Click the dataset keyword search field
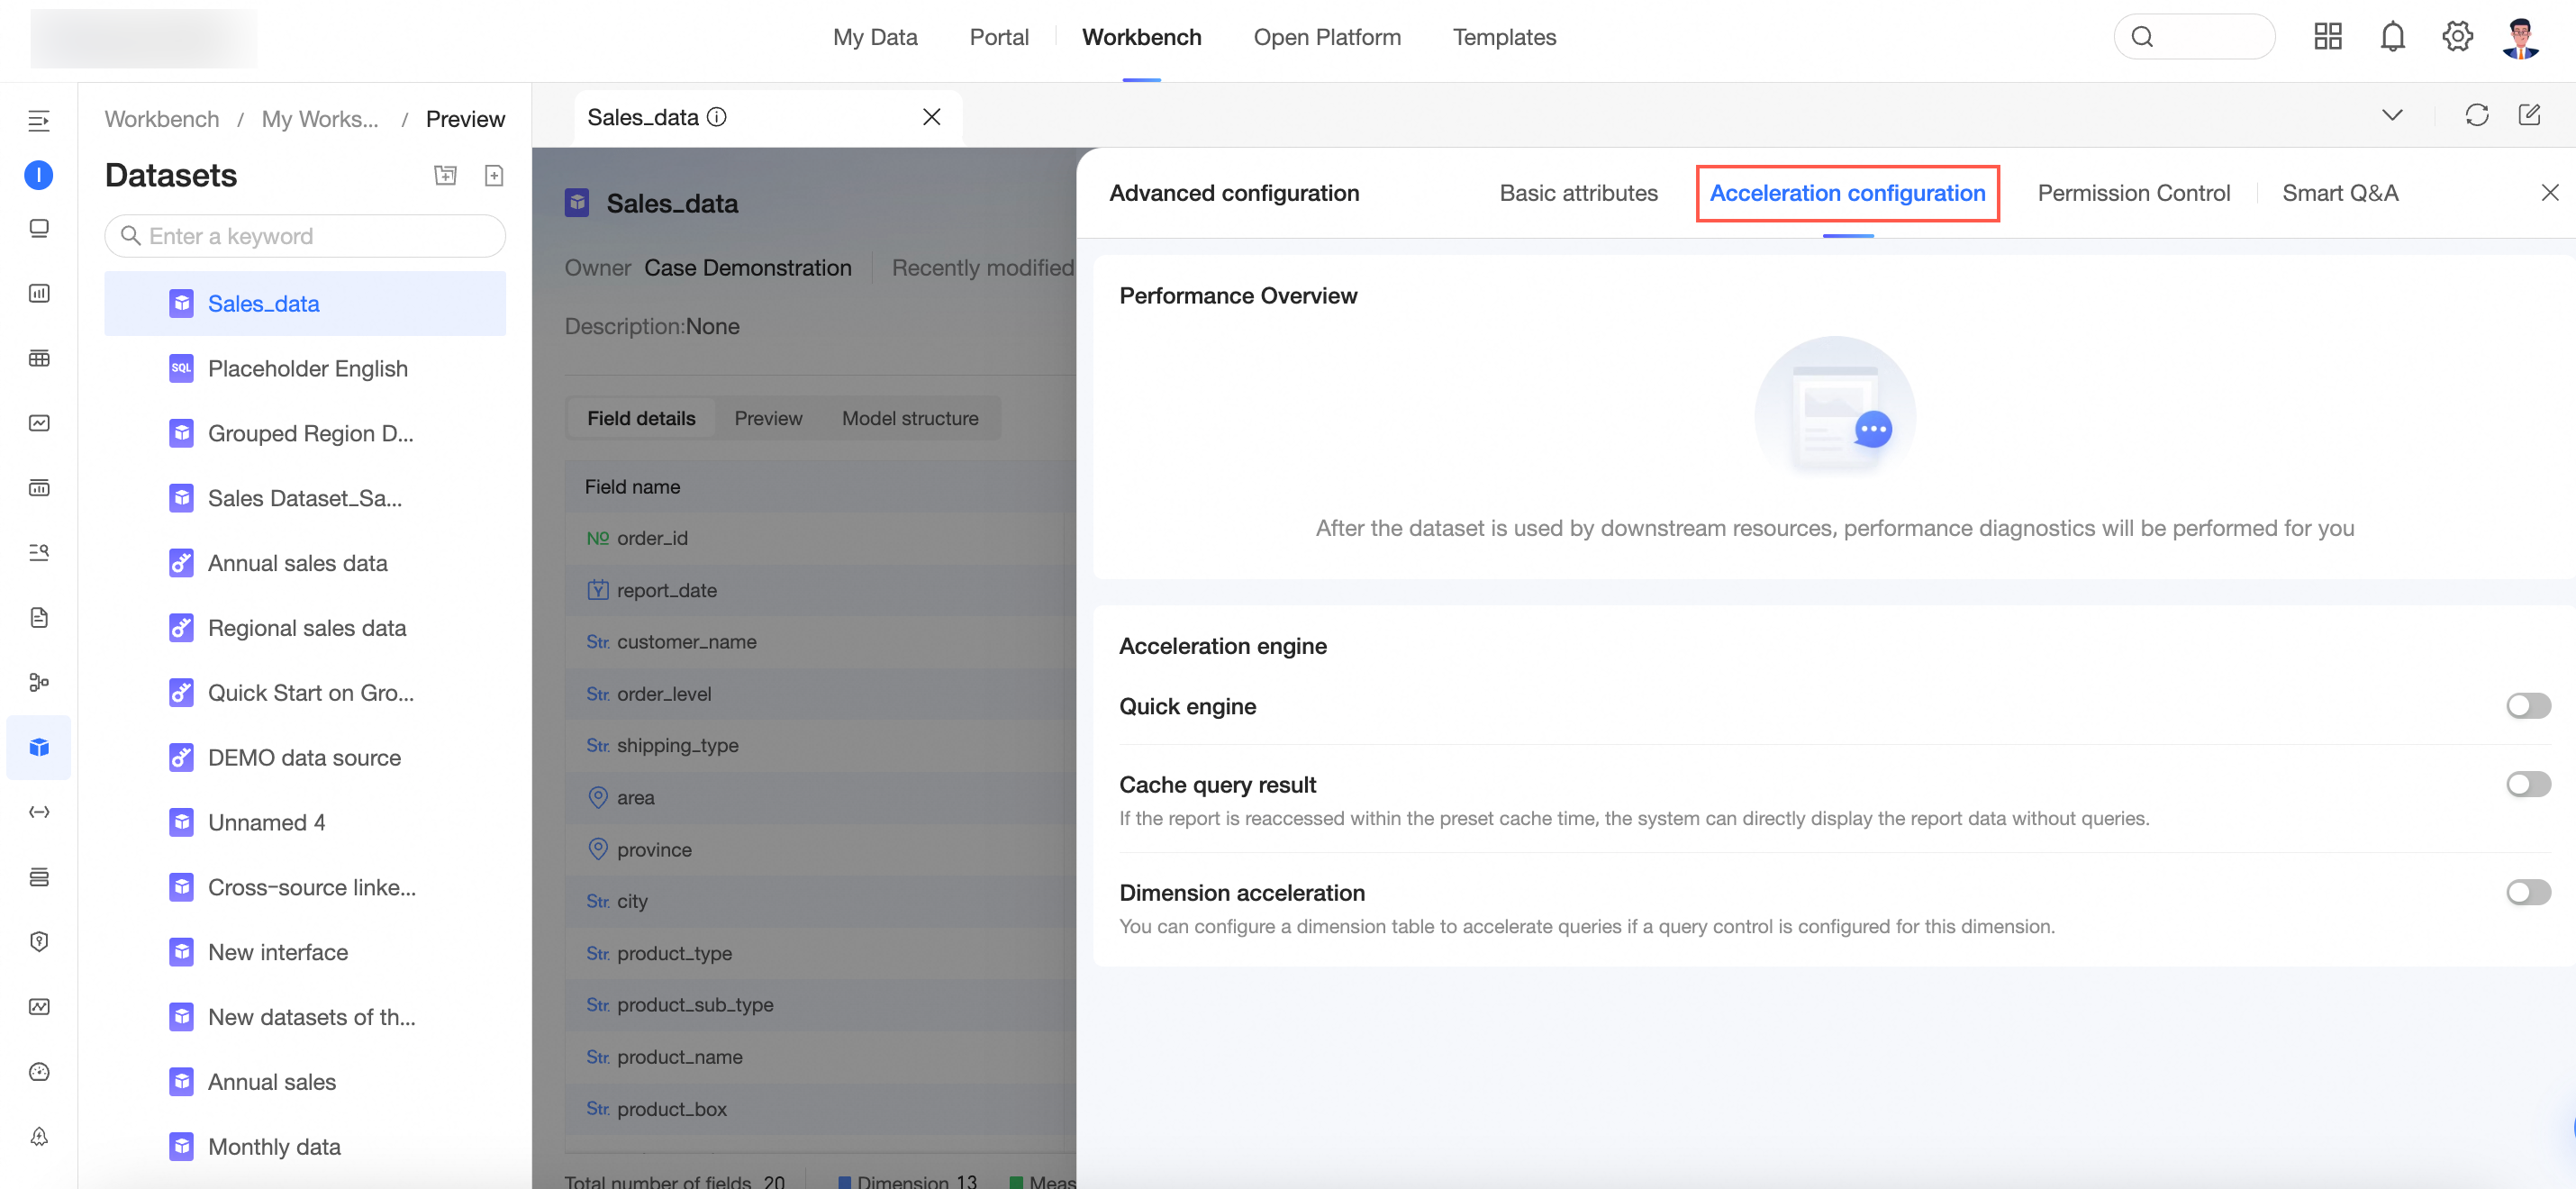 [305, 236]
